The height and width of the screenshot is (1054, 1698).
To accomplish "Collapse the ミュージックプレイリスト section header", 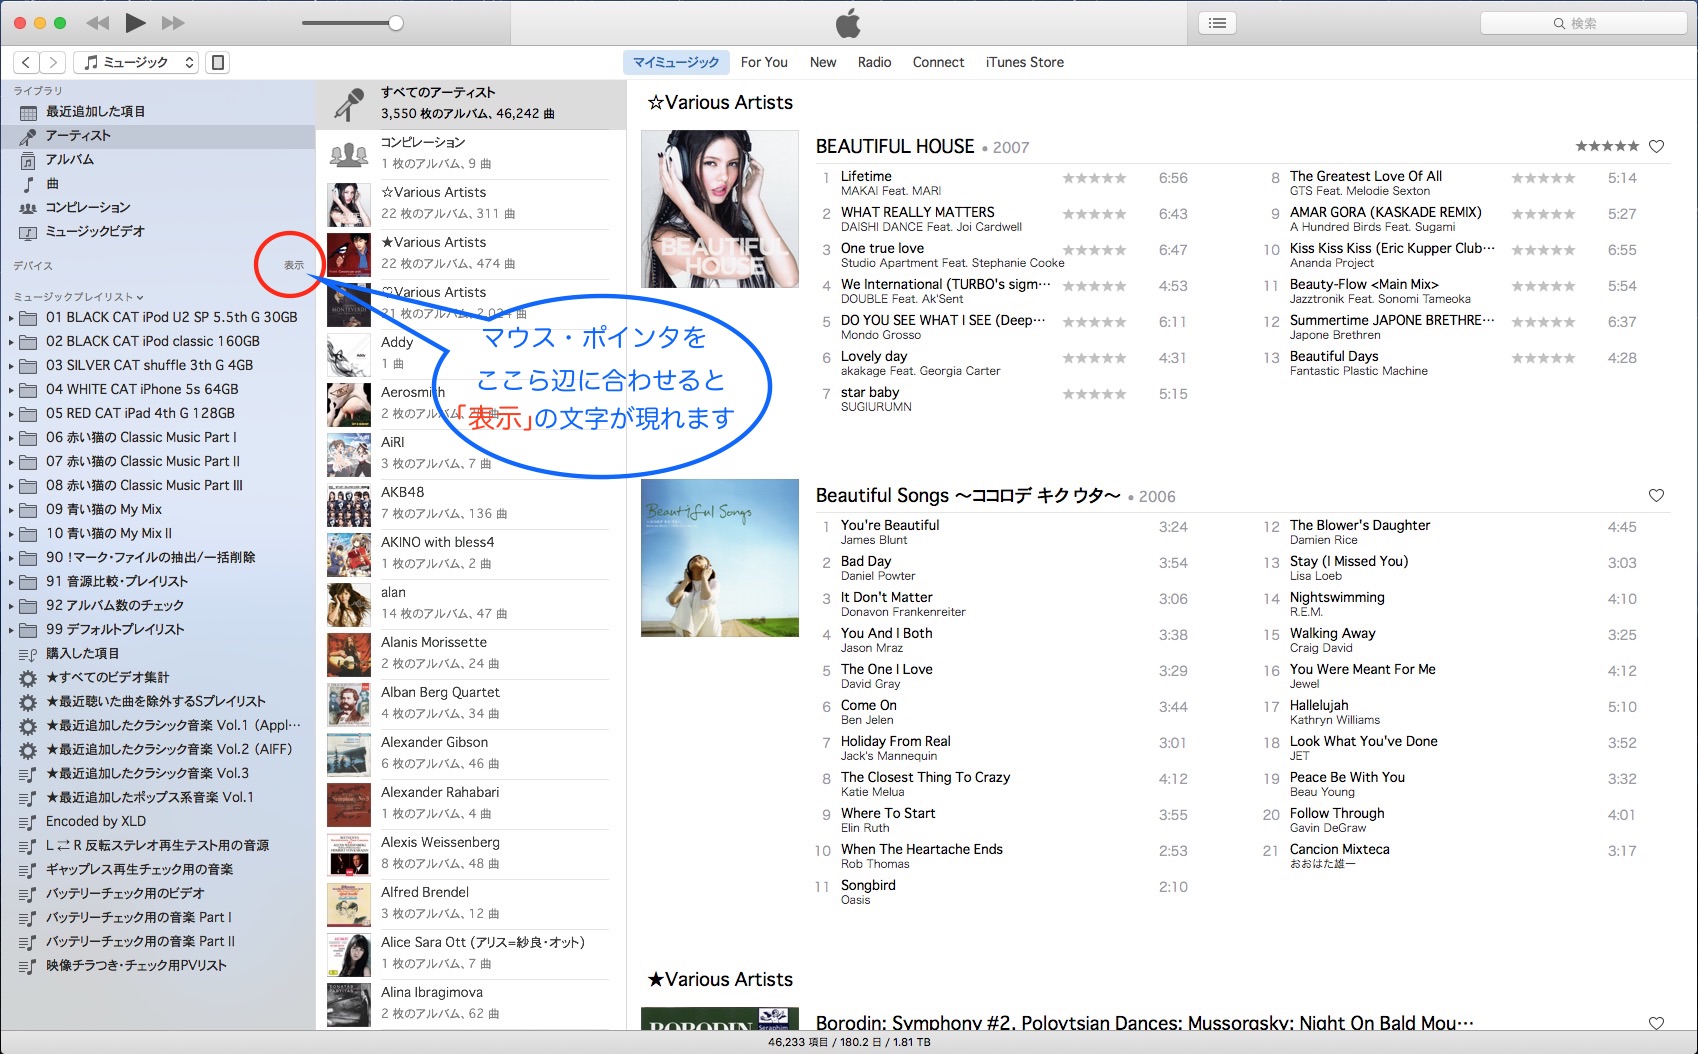I will tap(79, 297).
